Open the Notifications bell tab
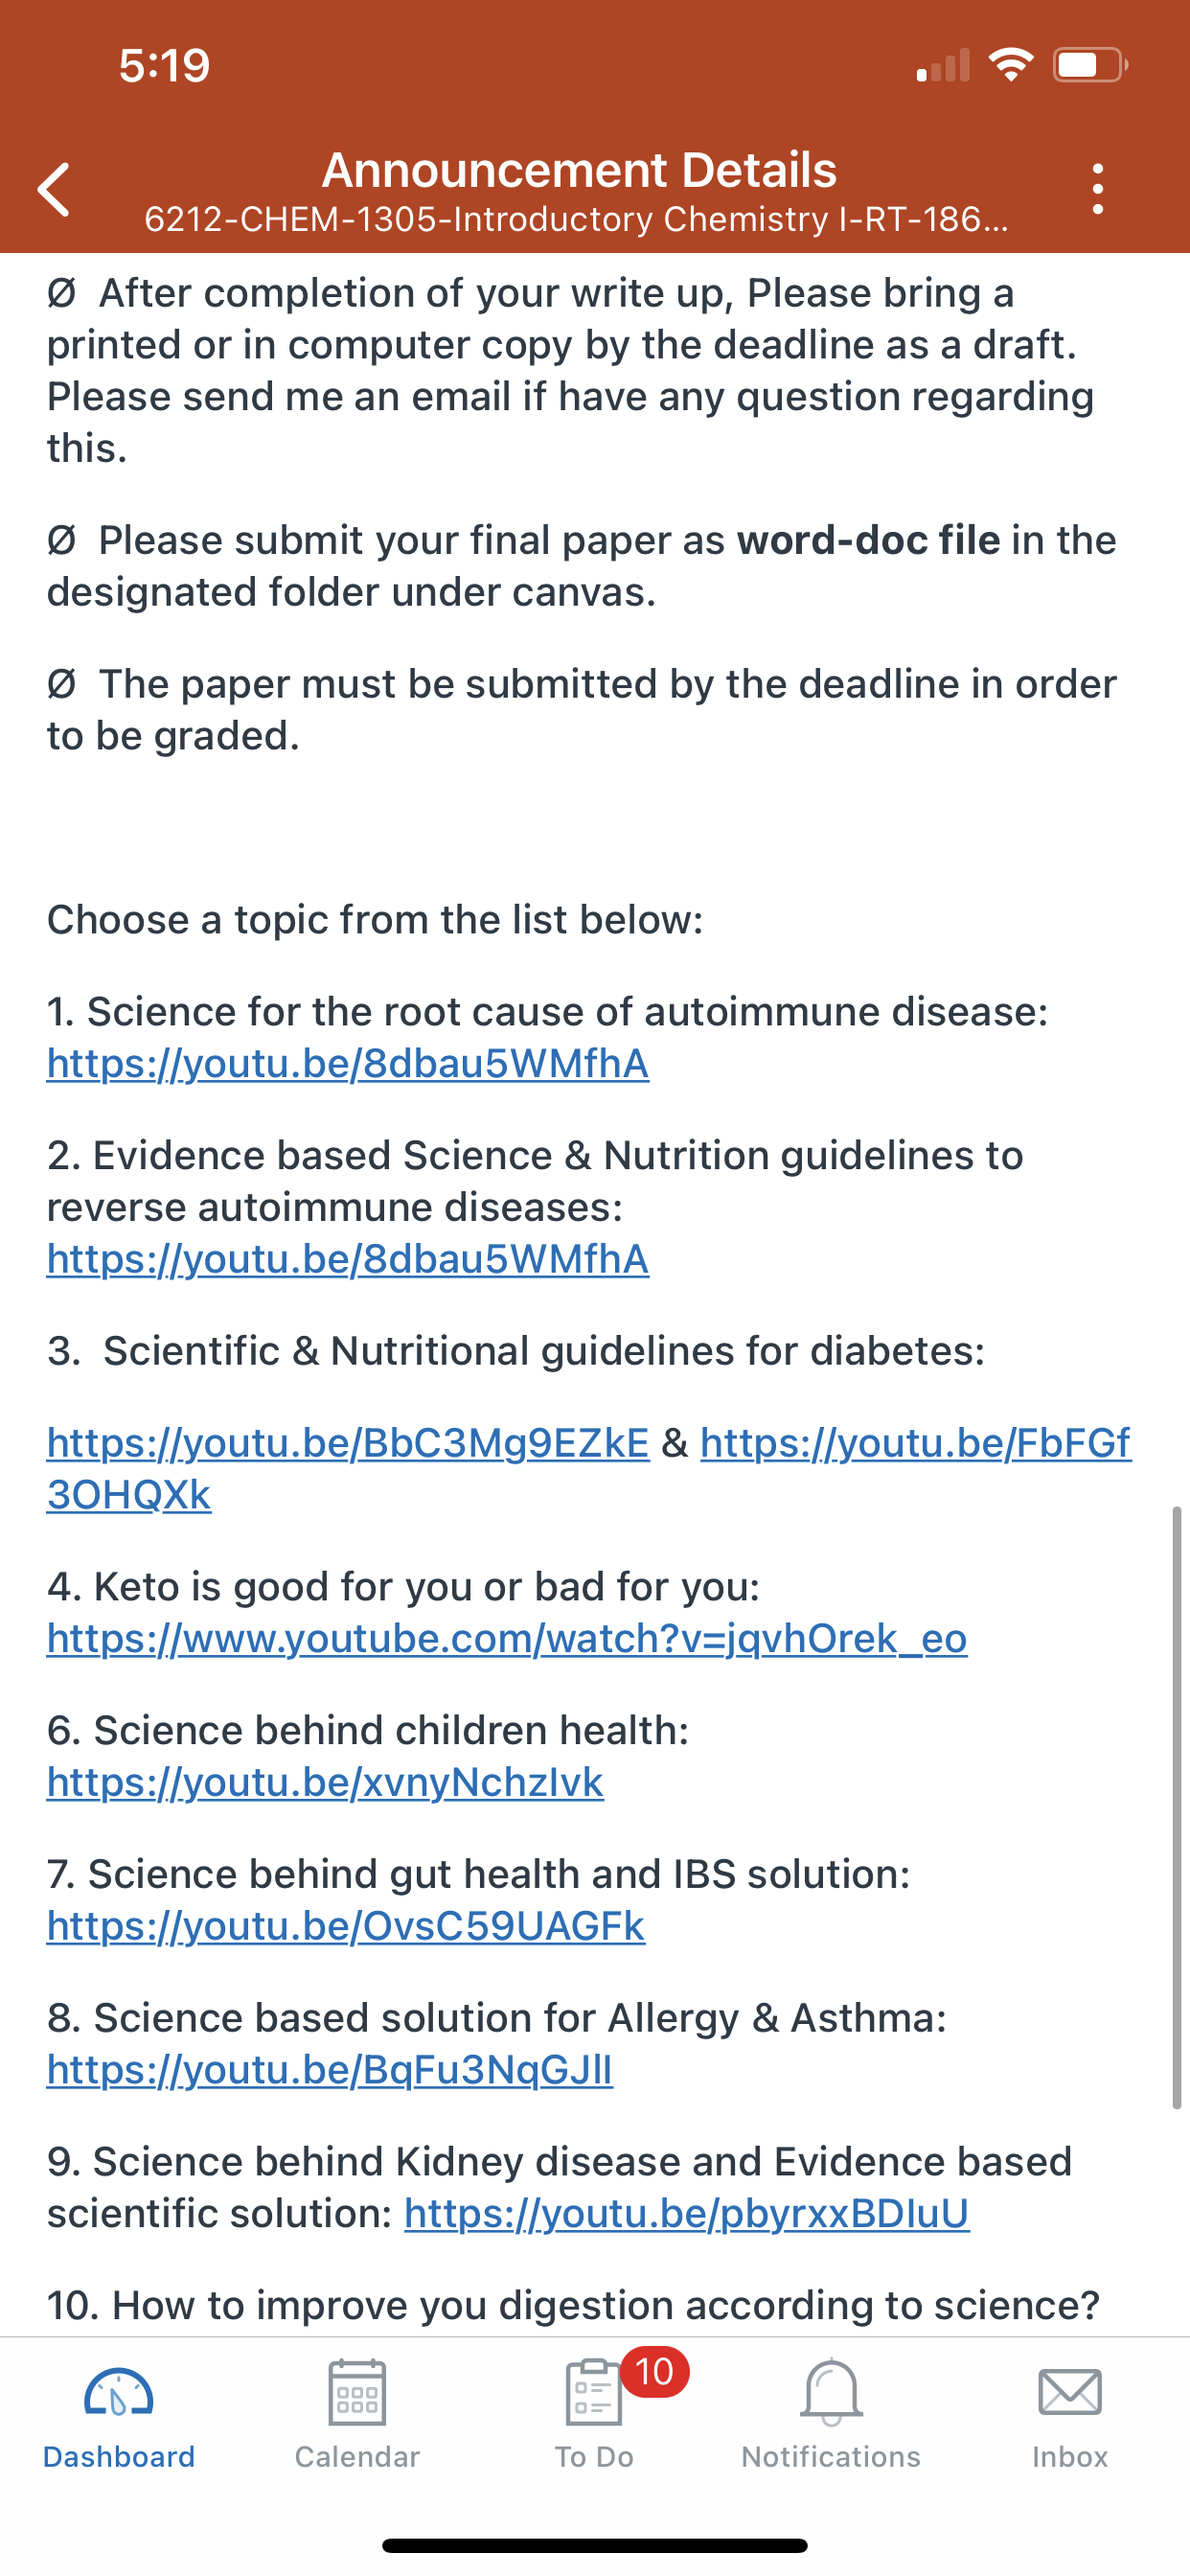This screenshot has height=2576, width=1190. click(x=831, y=2416)
